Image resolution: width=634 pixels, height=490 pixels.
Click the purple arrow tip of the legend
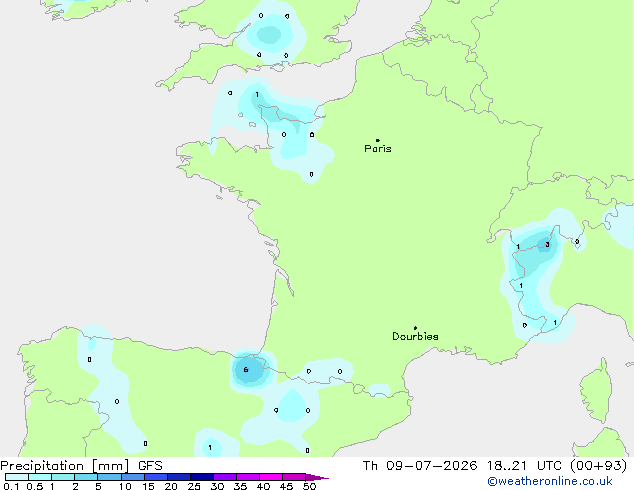pos(317,477)
